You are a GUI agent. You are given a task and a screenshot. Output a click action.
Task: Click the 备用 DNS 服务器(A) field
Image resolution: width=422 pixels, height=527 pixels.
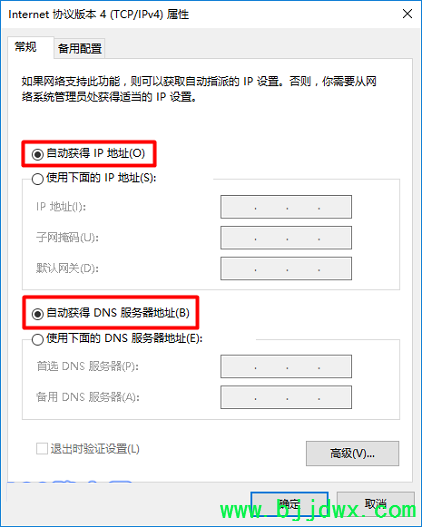[x=286, y=397]
